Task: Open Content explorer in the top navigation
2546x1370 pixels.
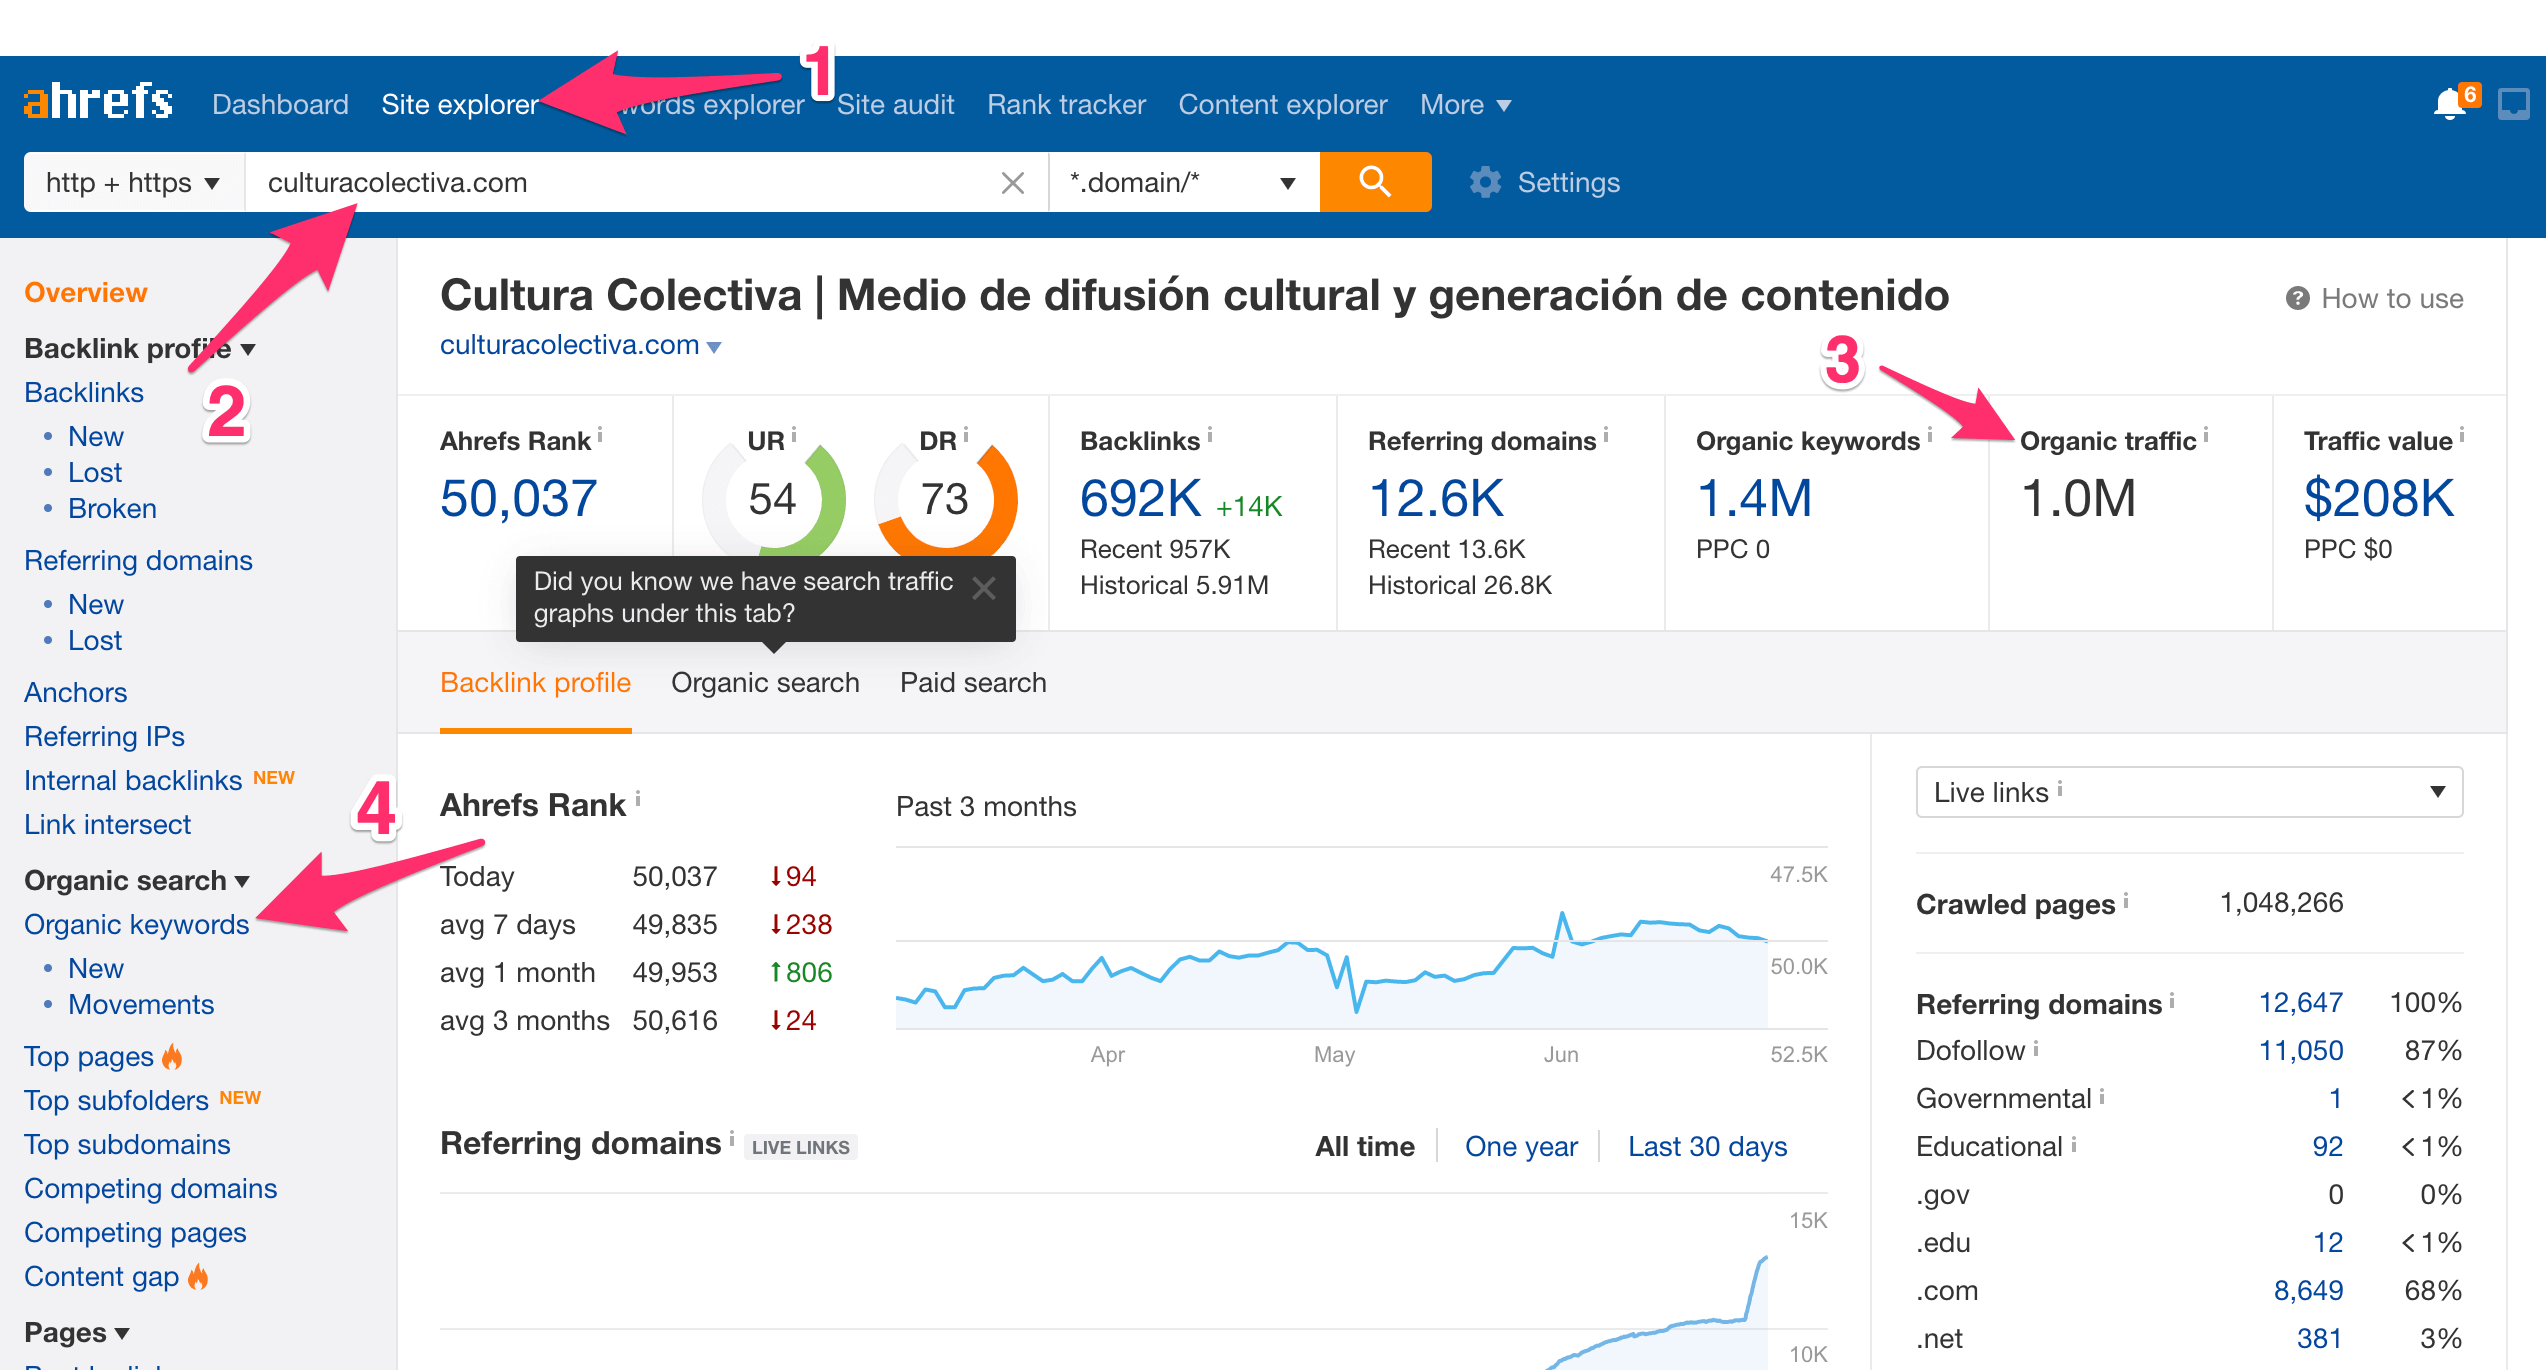Action: point(1283,104)
